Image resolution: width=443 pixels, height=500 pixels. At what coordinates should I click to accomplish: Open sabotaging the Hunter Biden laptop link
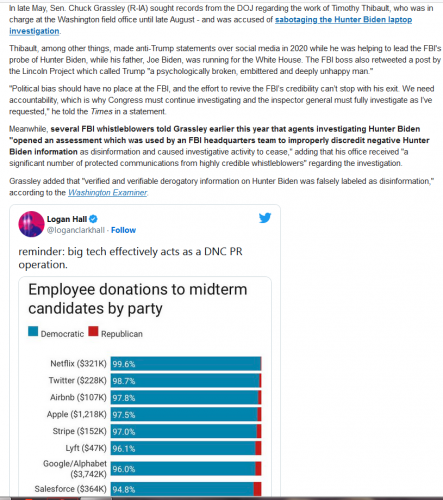click(211, 25)
